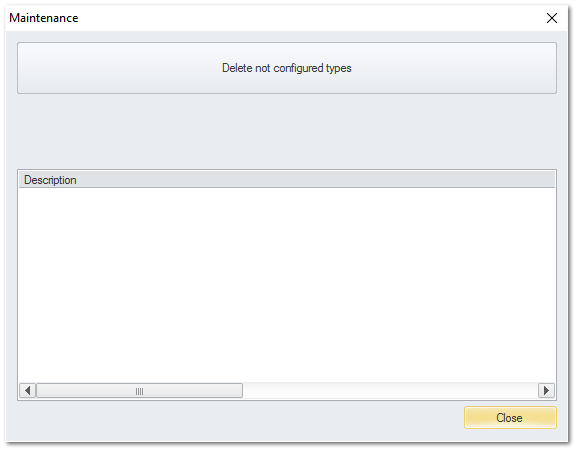Dismiss the Maintenance window using Close

(x=510, y=418)
